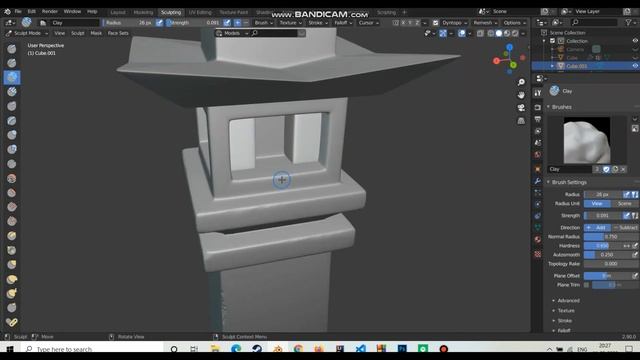Toggle Z axis symmetry in header
Screen dimensions: 640x360
click(x=417, y=23)
